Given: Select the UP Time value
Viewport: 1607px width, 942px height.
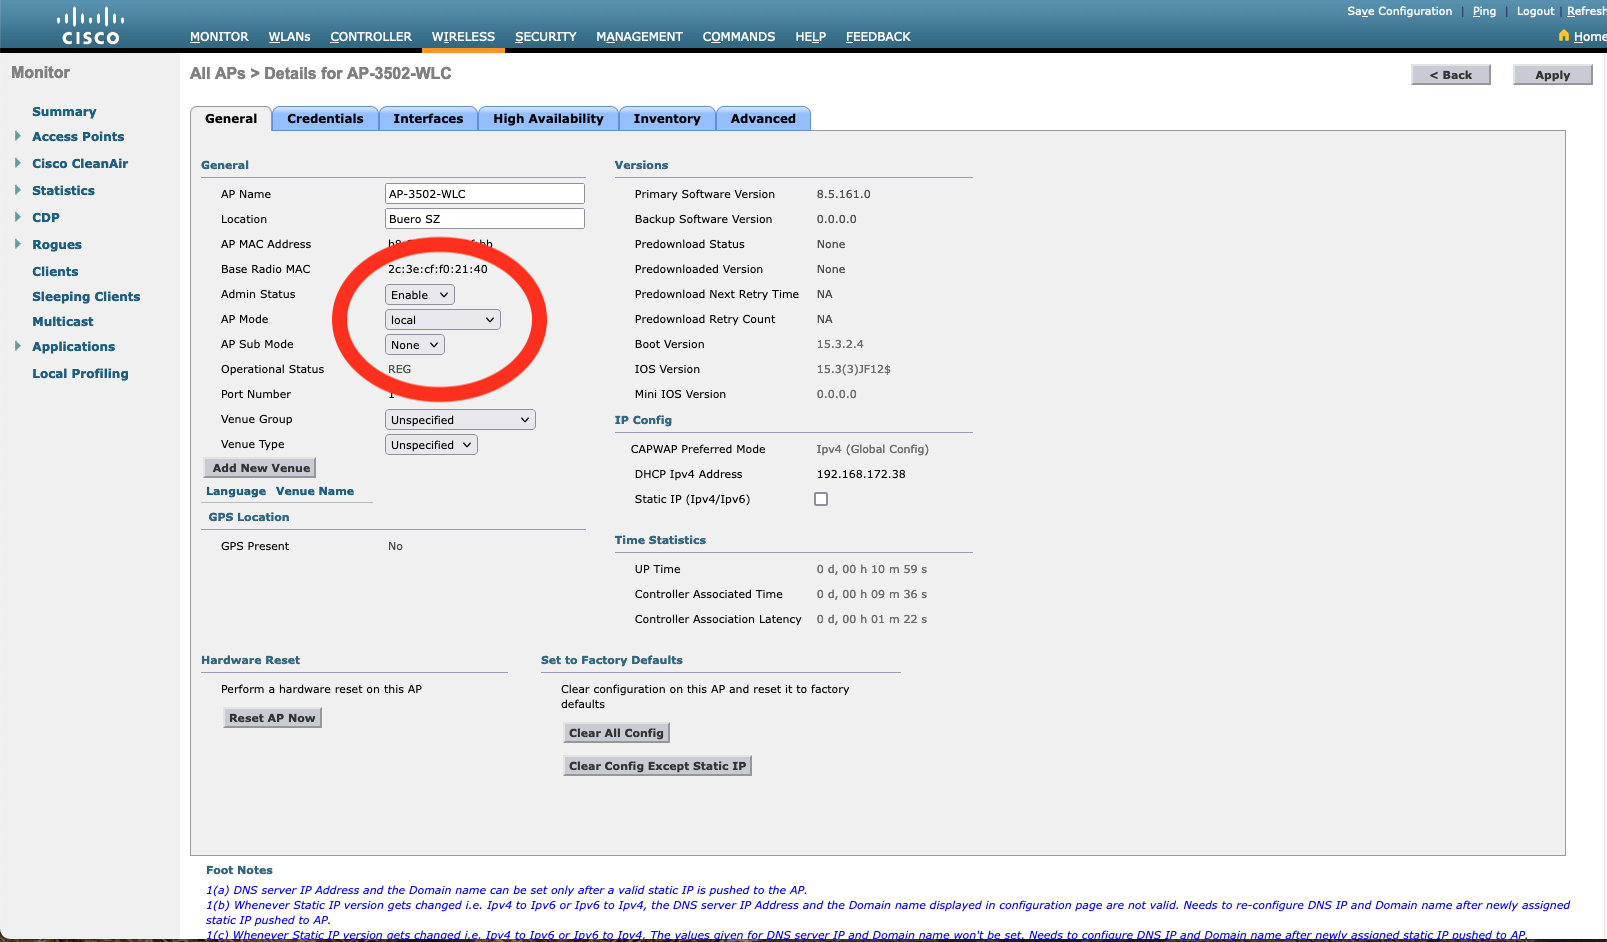Looking at the screenshot, I should tap(871, 569).
